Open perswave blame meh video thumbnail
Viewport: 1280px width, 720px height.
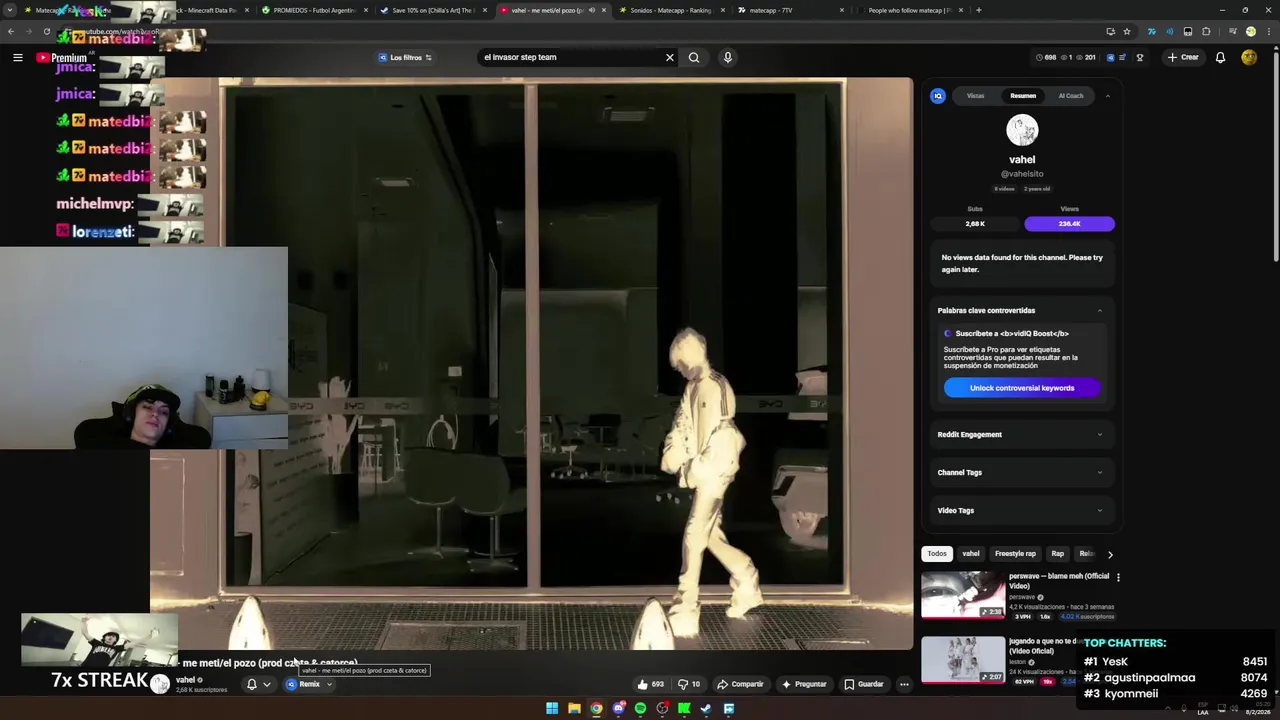pyautogui.click(x=963, y=594)
